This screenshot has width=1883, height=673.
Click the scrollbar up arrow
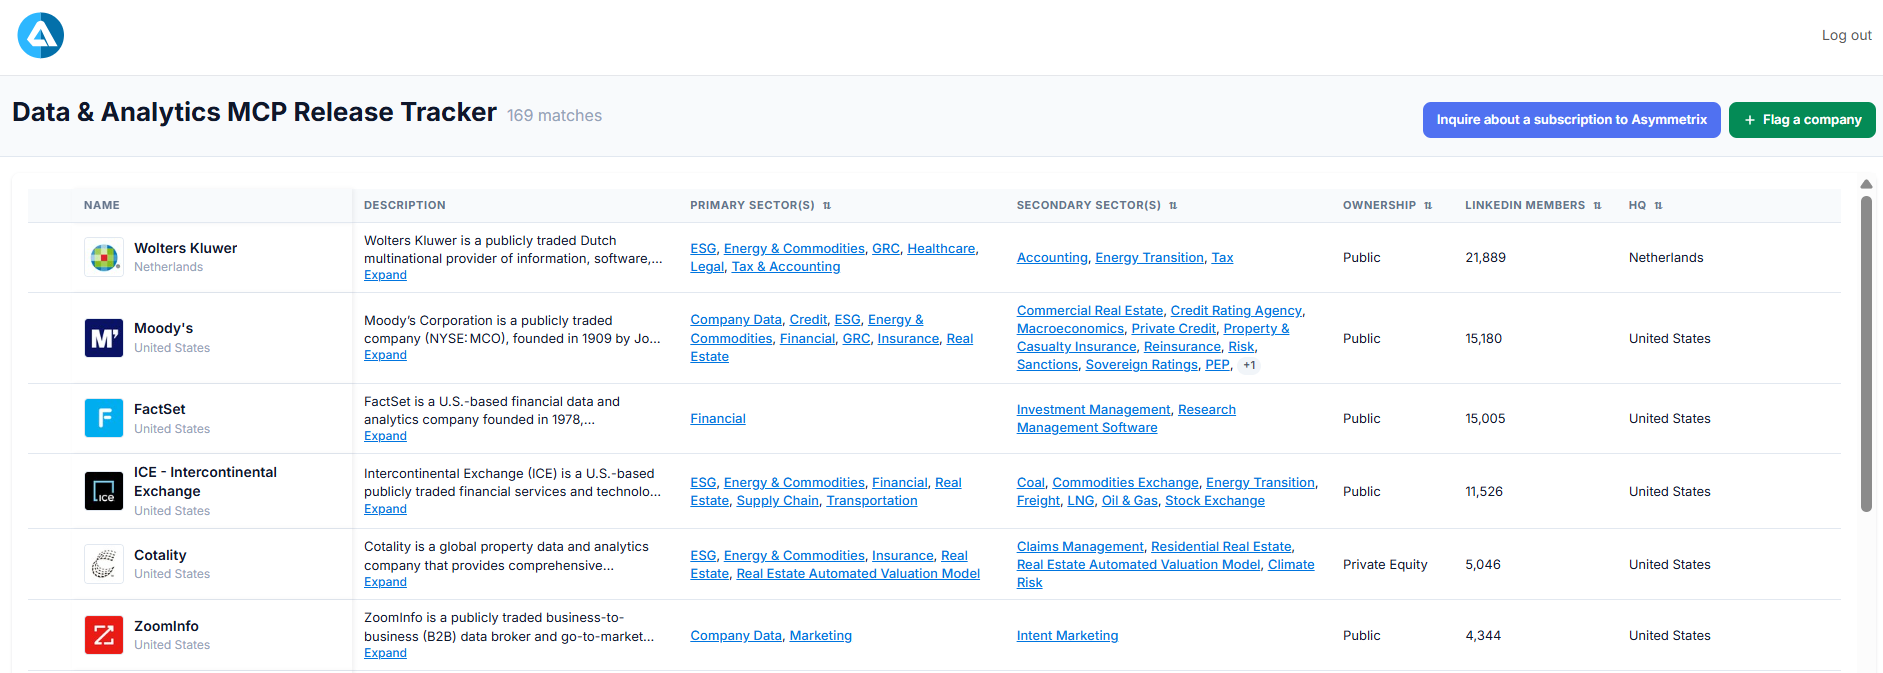(x=1866, y=184)
